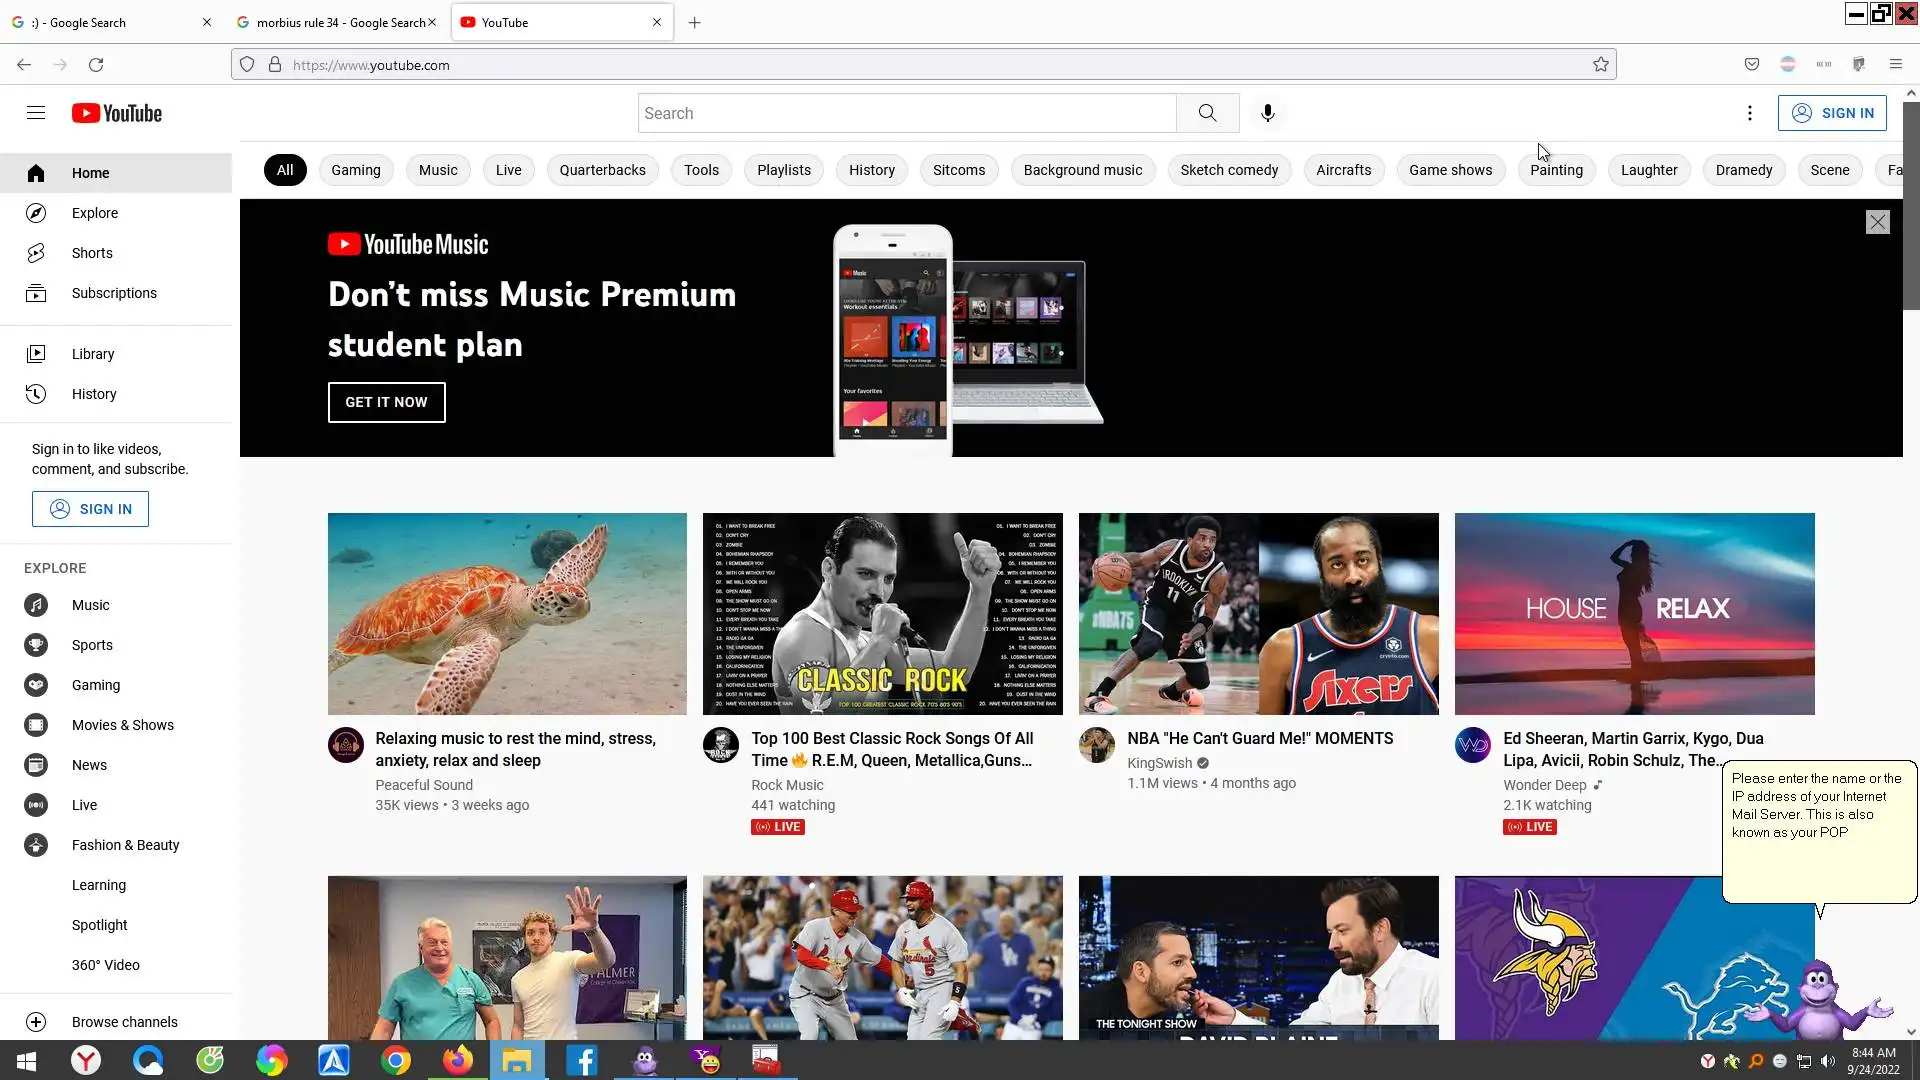Expand Browse channels in the sidebar

(124, 1022)
